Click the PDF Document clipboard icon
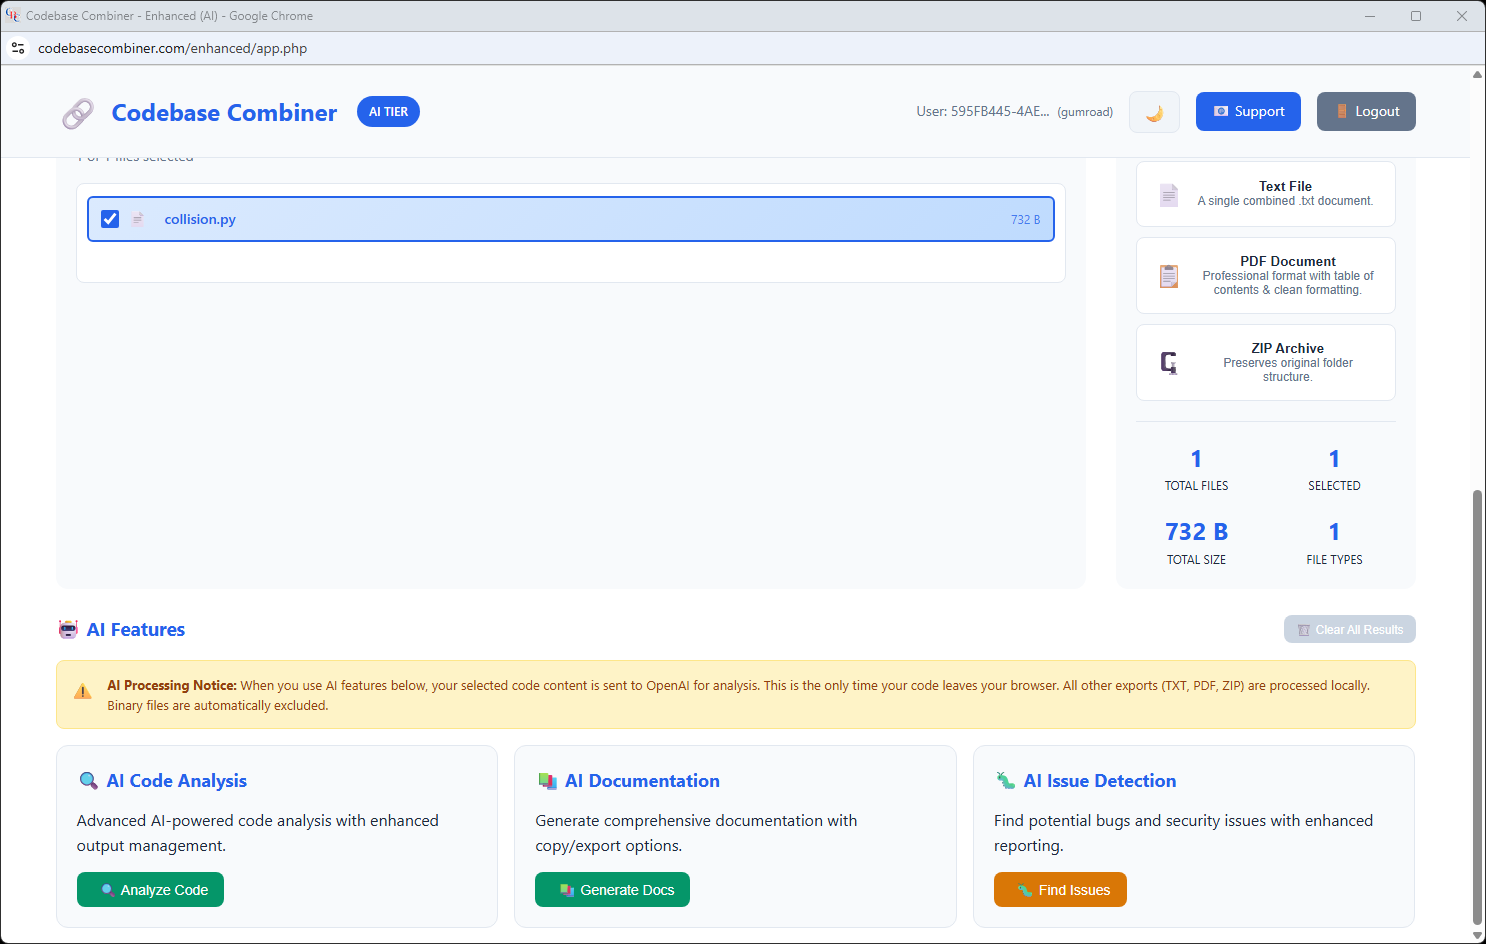The height and width of the screenshot is (944, 1486). pos(1169,276)
